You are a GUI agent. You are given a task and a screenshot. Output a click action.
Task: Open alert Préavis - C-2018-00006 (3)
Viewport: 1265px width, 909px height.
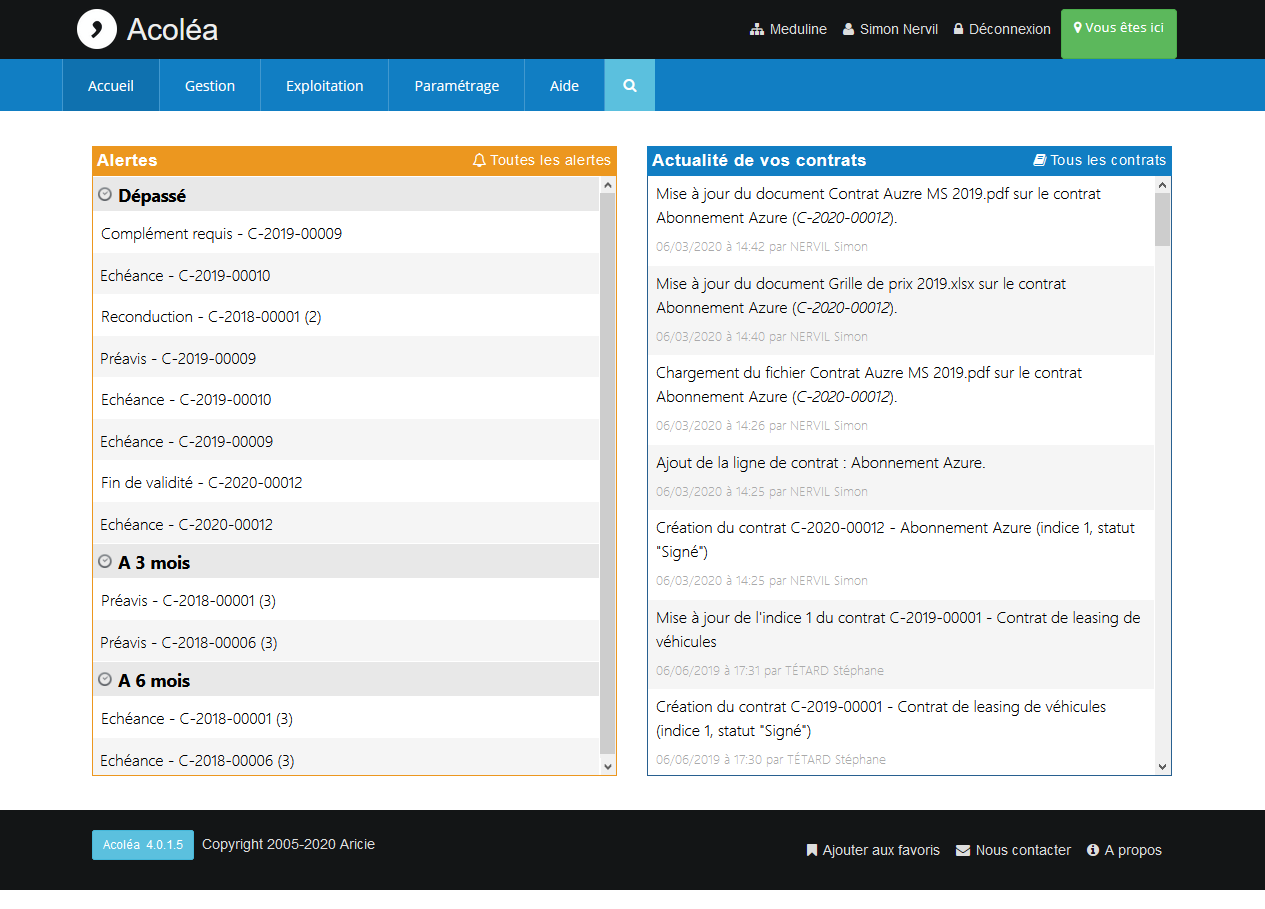(x=346, y=642)
